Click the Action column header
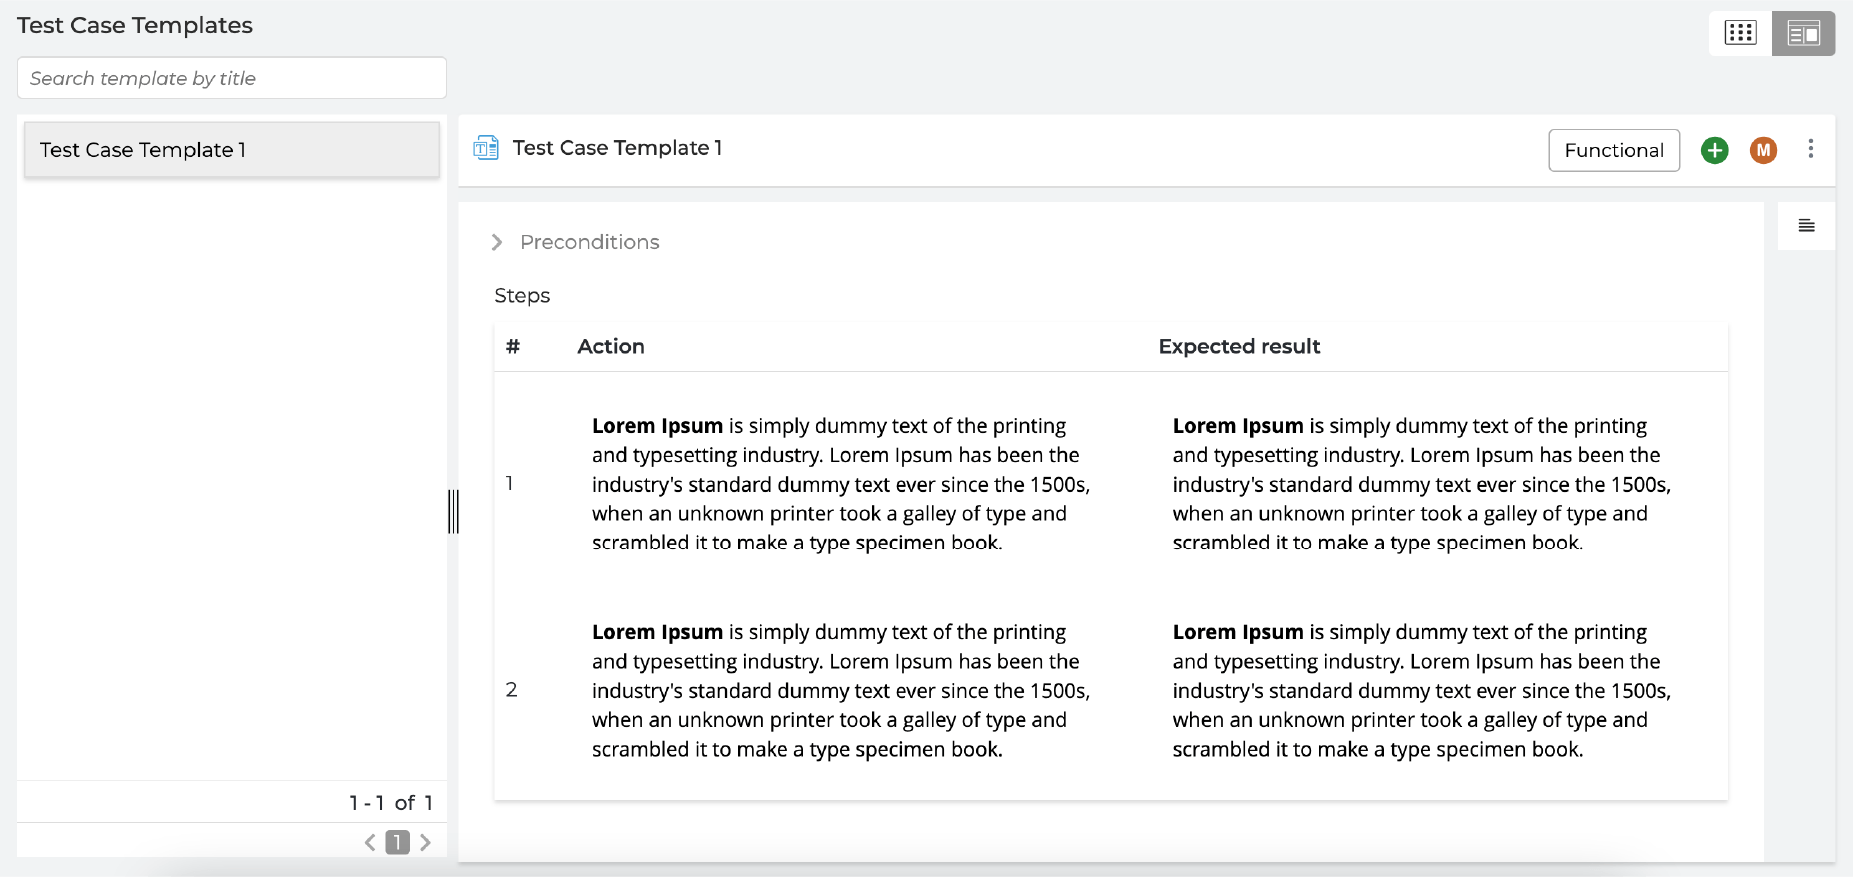1854x877 pixels. [x=611, y=346]
